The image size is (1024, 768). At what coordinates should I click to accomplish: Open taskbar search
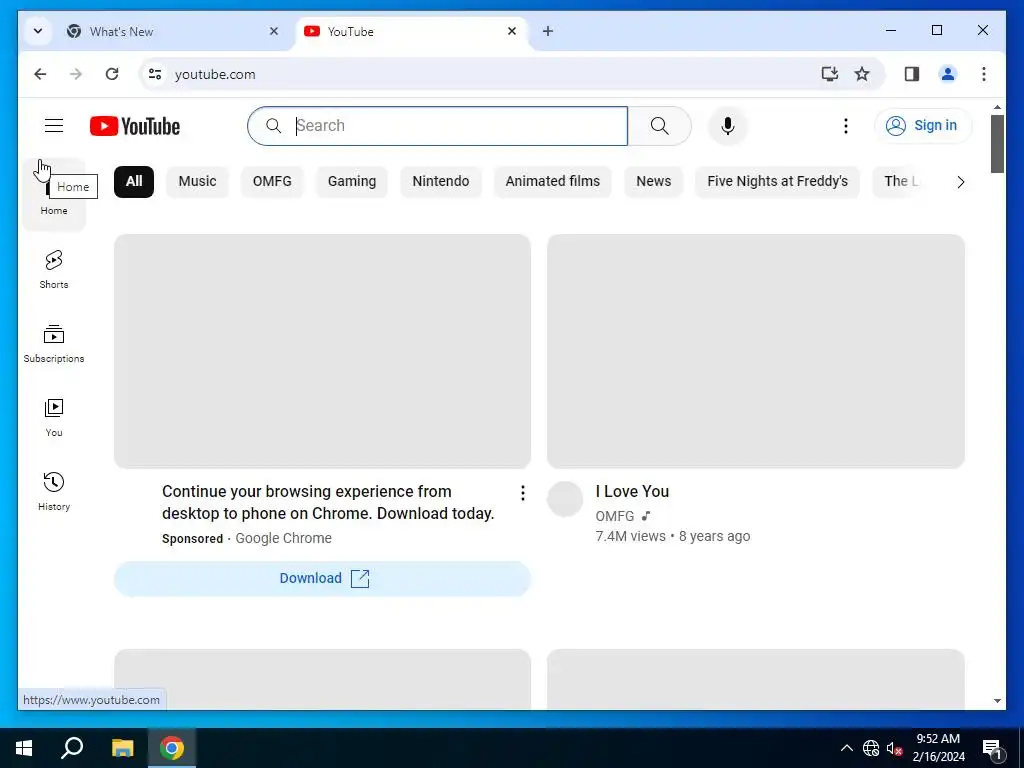pos(72,748)
